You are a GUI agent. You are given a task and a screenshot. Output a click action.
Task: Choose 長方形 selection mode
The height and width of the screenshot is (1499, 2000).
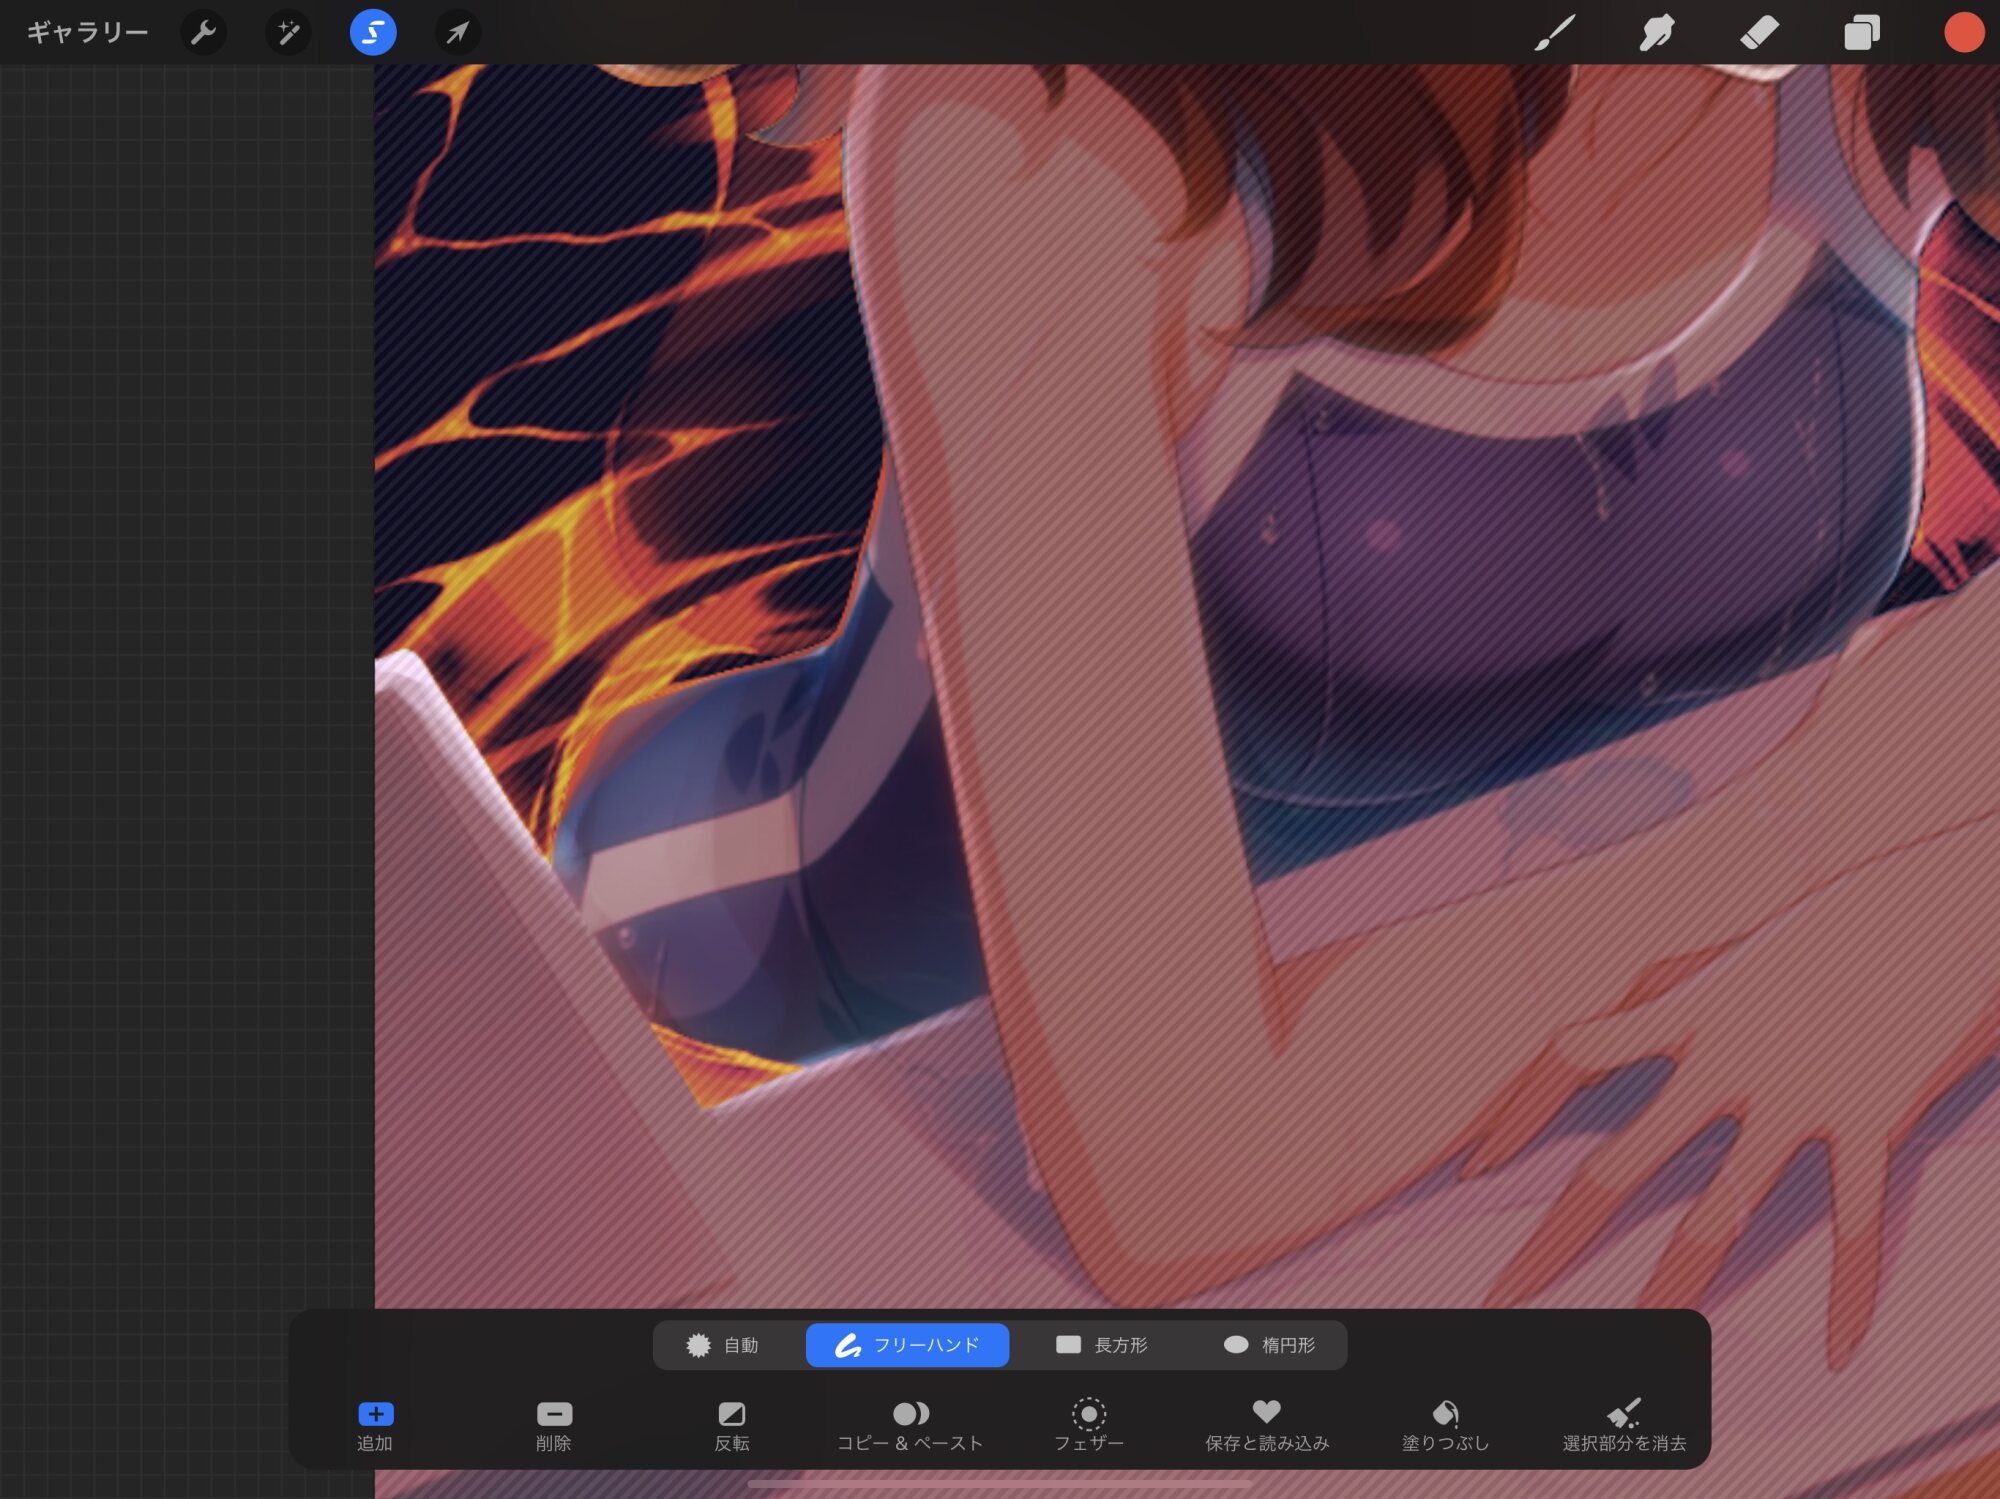[x=1102, y=1345]
